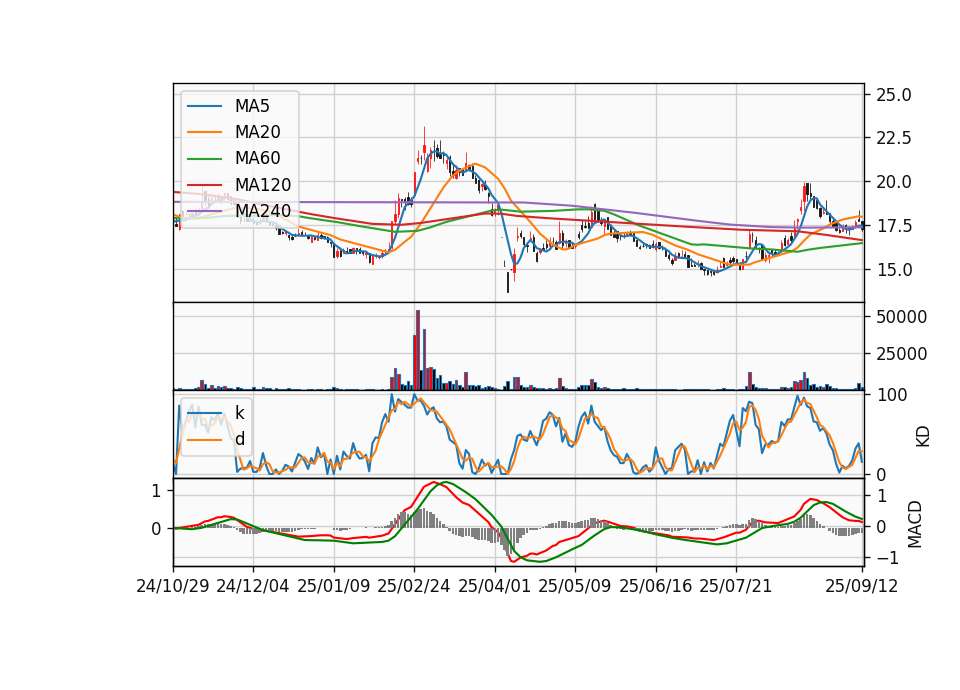Click the orange MA20 legend line swatch
This screenshot has width=960, height=690.
(204, 132)
